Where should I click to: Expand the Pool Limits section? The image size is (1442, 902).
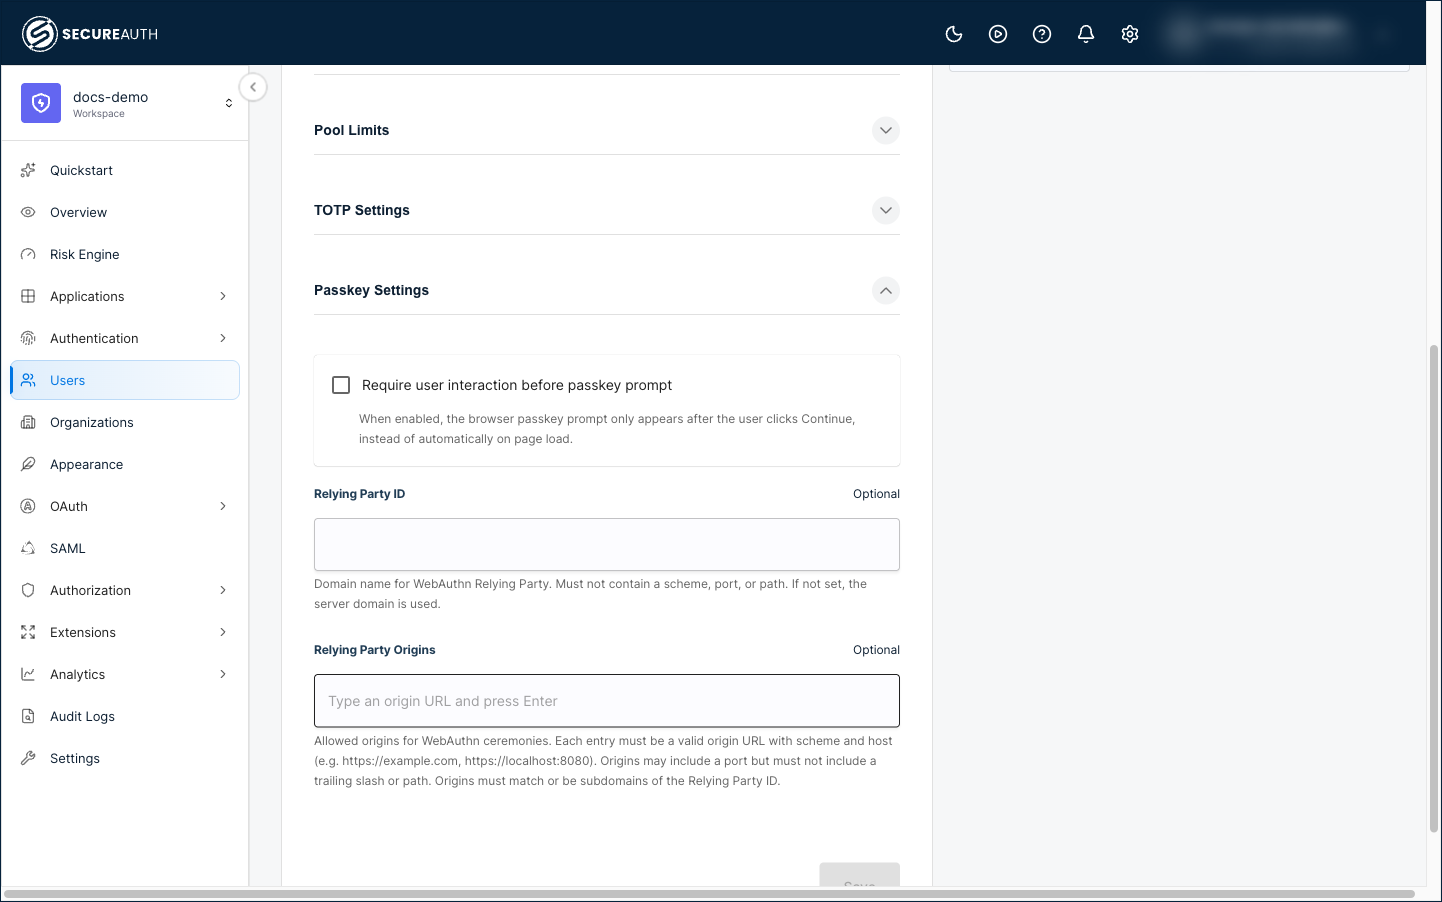pos(886,130)
